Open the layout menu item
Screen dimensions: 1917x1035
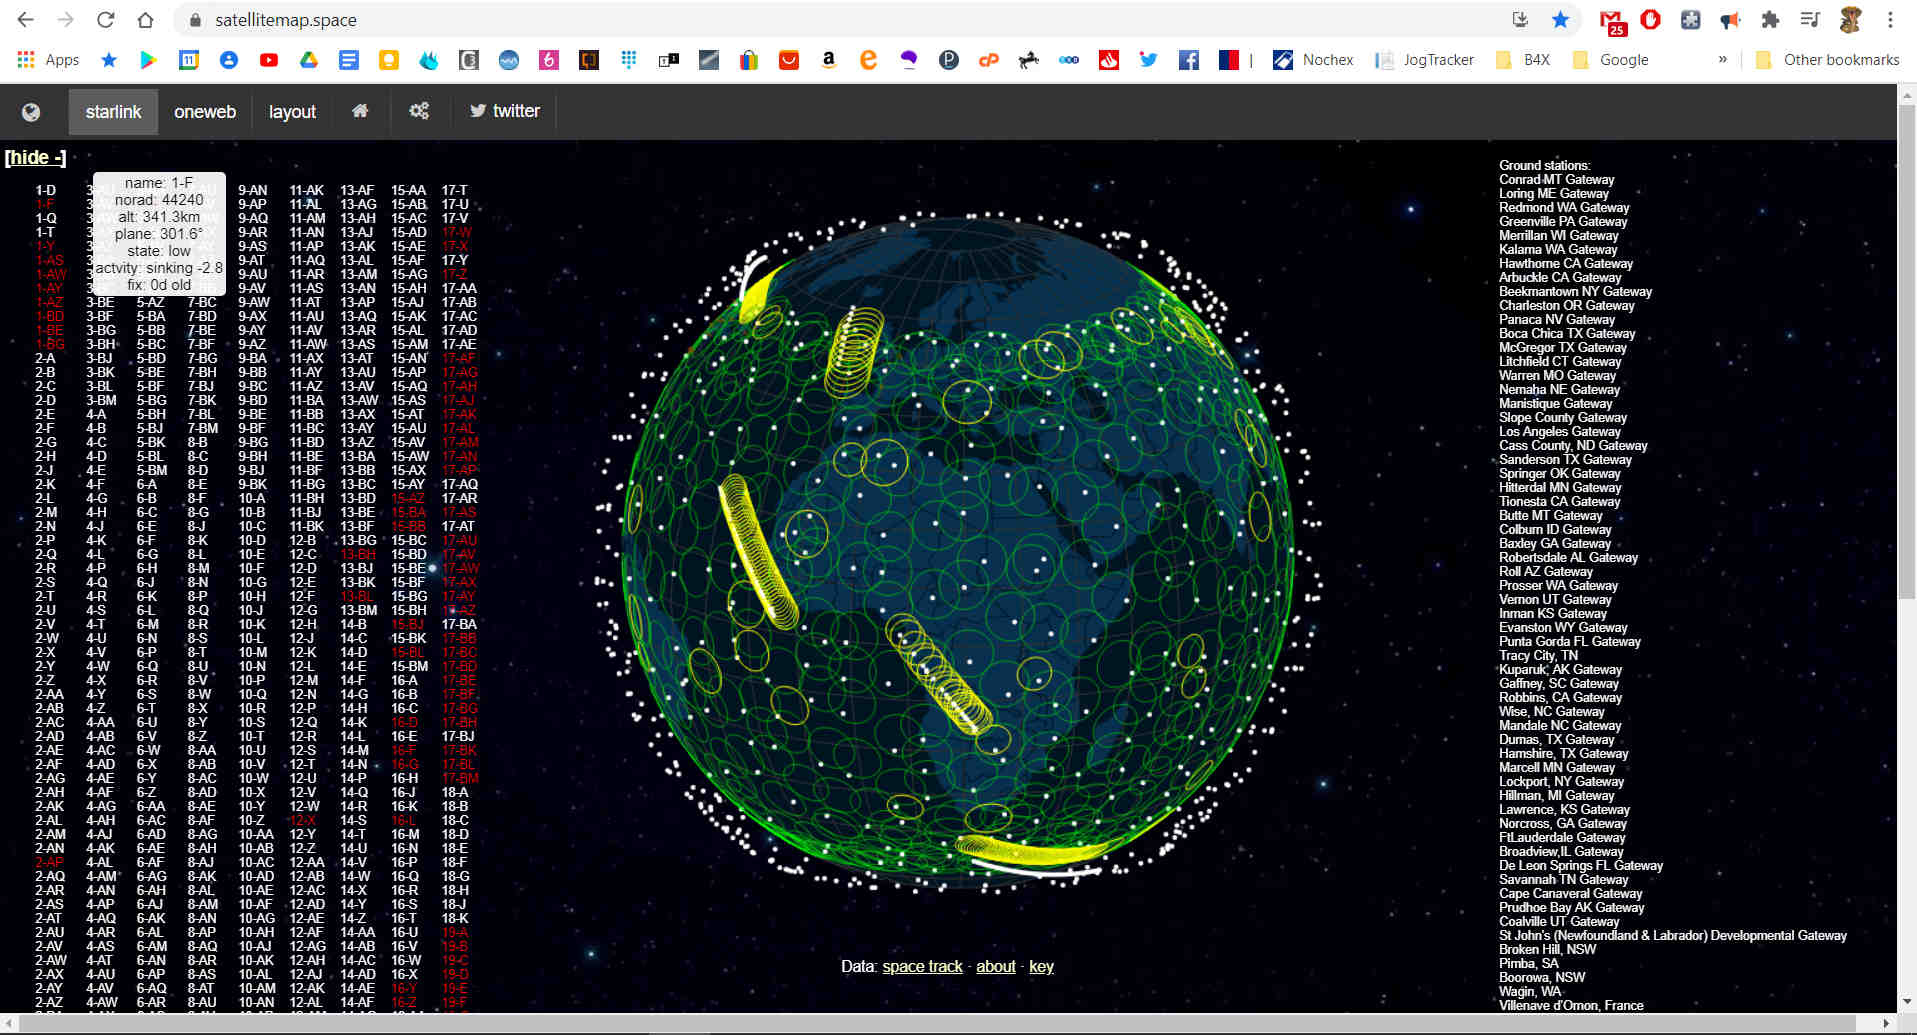click(292, 112)
